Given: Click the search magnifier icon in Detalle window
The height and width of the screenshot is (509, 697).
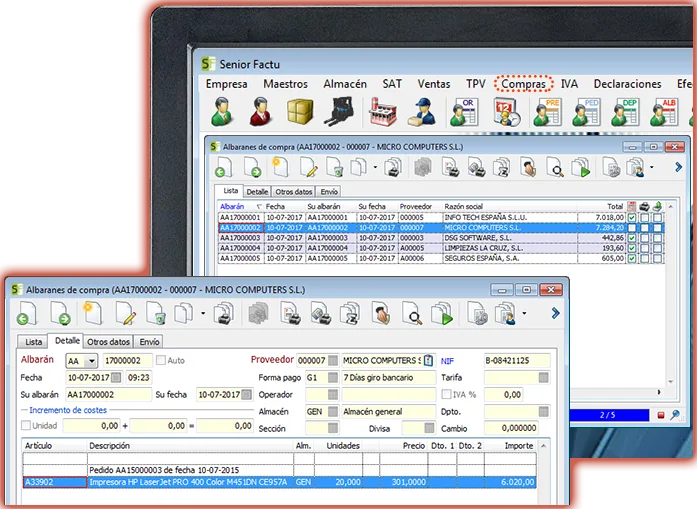Looking at the screenshot, I should click(x=412, y=313).
